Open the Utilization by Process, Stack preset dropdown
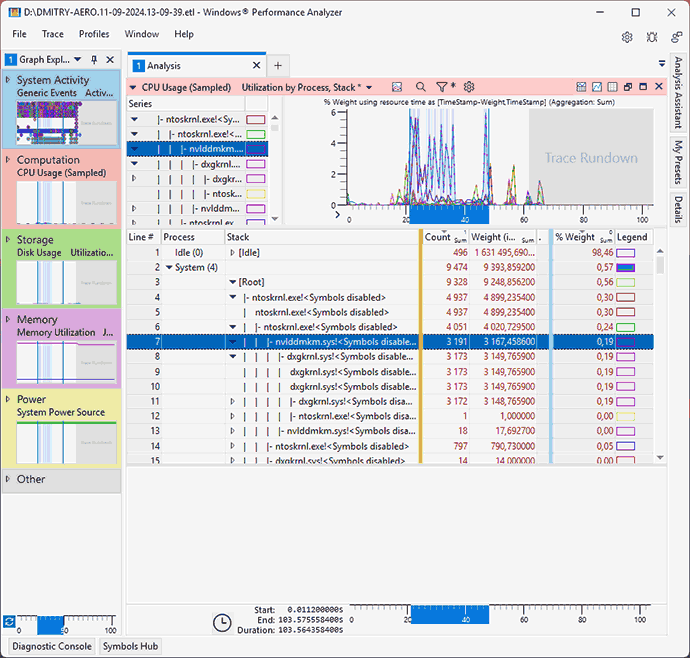Screen dimensions: 690x658 pos(369,88)
